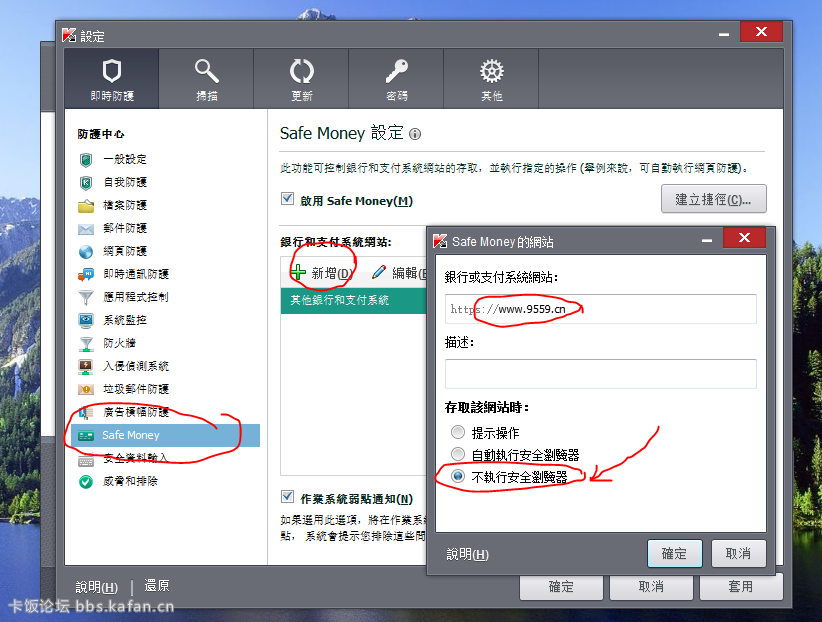Viewport: 822px width, 622px height.
Task: Open the 其他 settings tab
Action: (491, 79)
